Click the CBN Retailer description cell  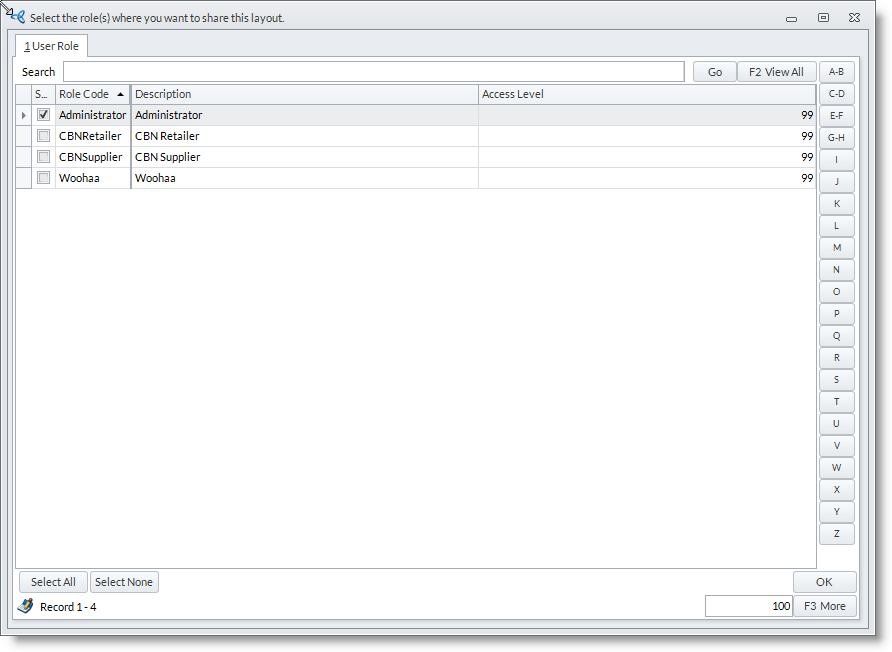pos(304,136)
